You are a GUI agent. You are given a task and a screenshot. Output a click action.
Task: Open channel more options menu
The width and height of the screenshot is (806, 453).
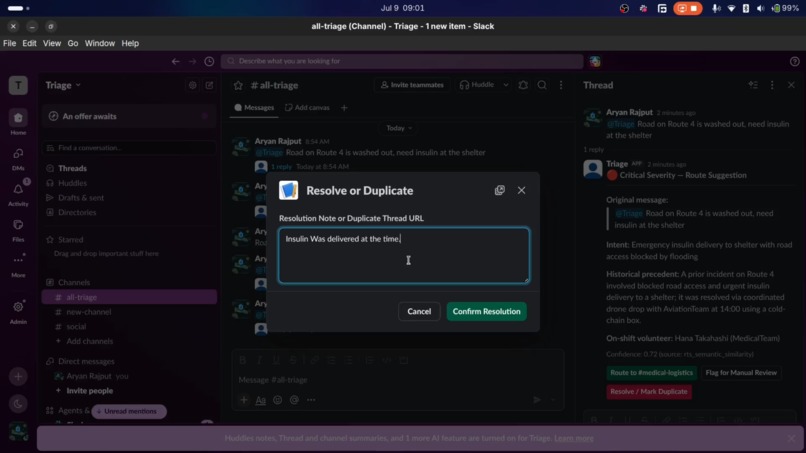561,85
